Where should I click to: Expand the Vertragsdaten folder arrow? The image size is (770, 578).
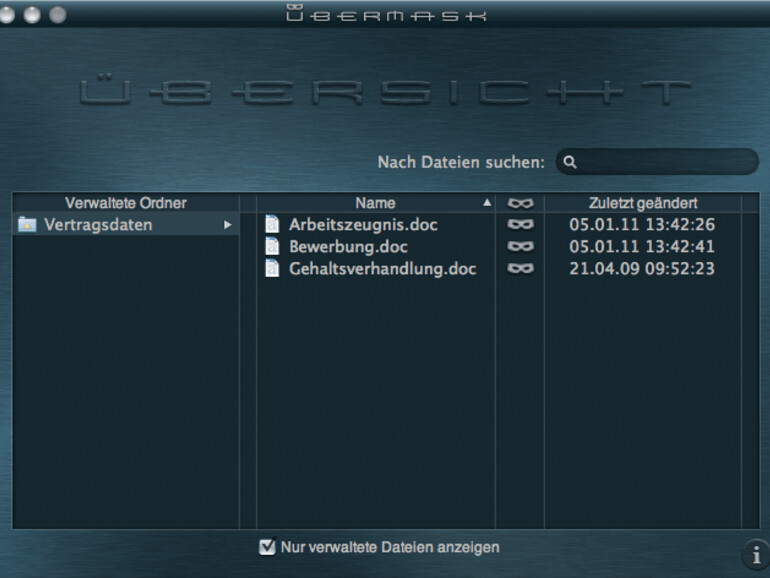pos(227,224)
